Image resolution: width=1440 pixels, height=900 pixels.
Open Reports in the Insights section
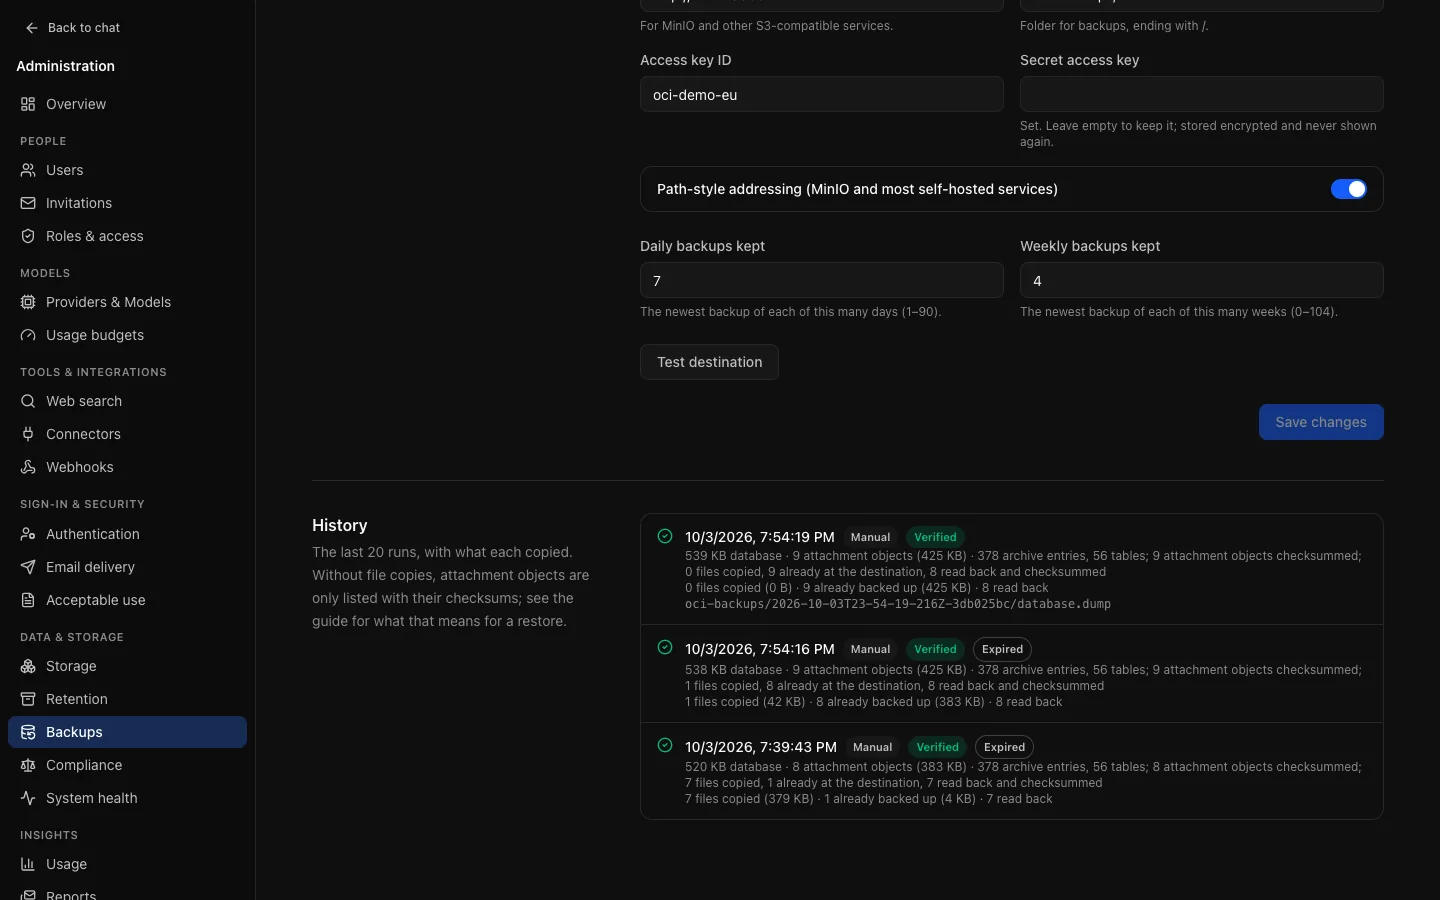pyautogui.click(x=127, y=893)
